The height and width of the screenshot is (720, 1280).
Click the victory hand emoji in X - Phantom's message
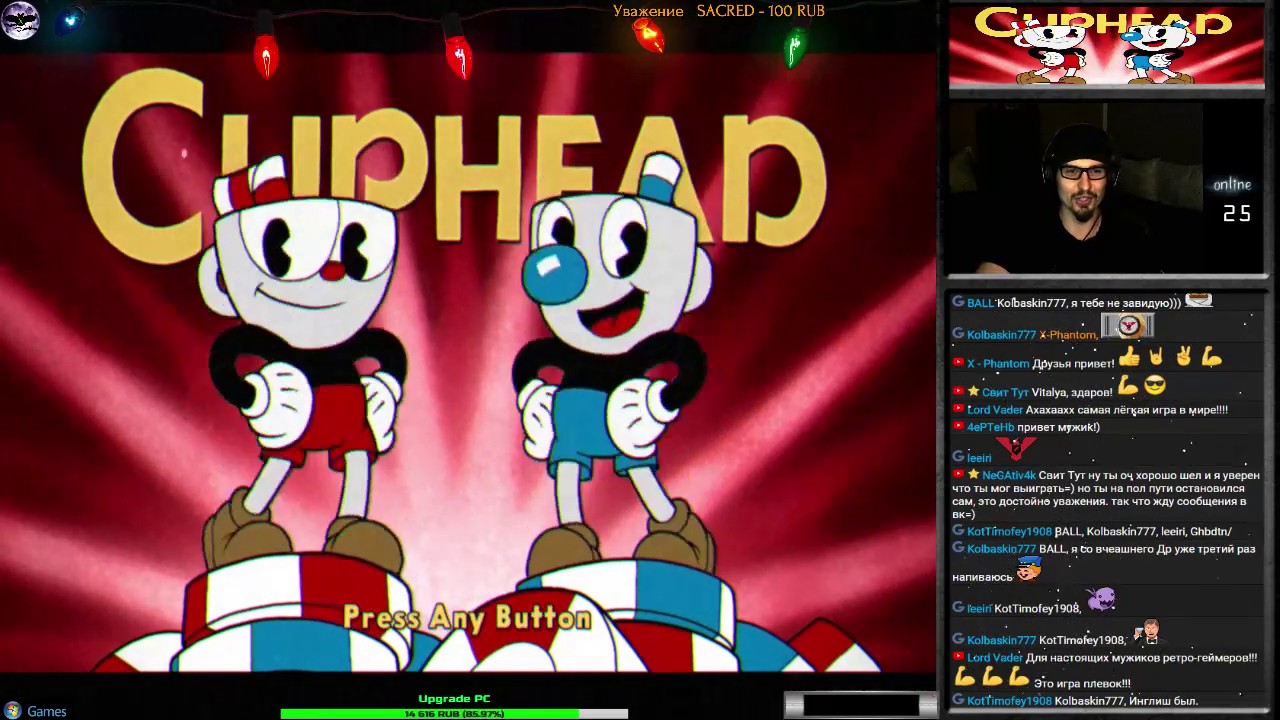point(1184,356)
